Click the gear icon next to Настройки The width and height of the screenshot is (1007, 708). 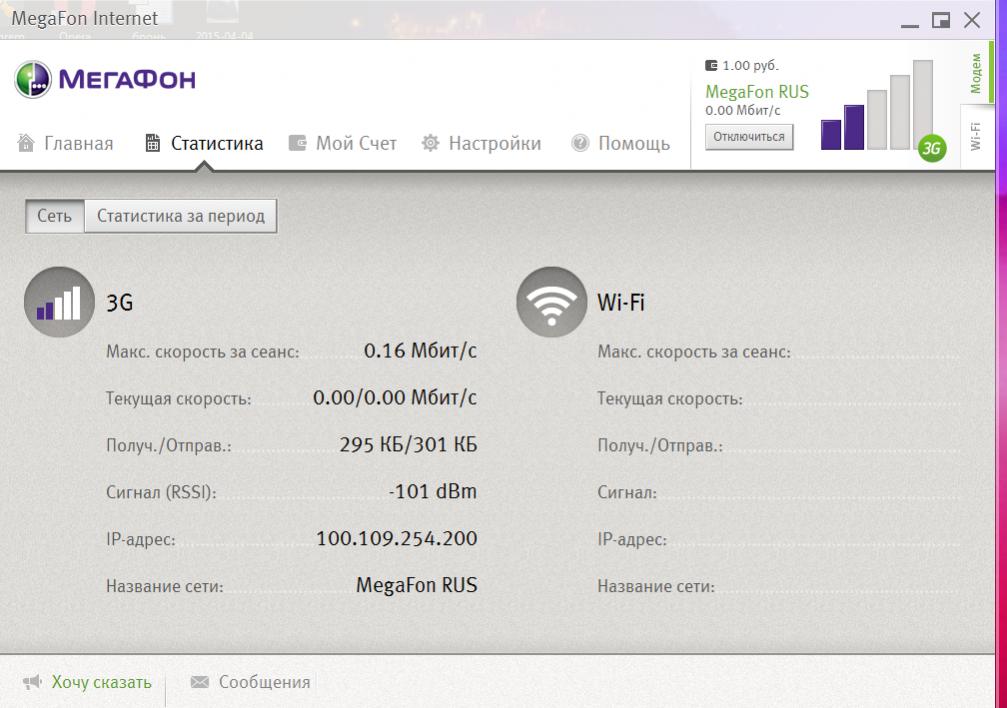[x=430, y=143]
